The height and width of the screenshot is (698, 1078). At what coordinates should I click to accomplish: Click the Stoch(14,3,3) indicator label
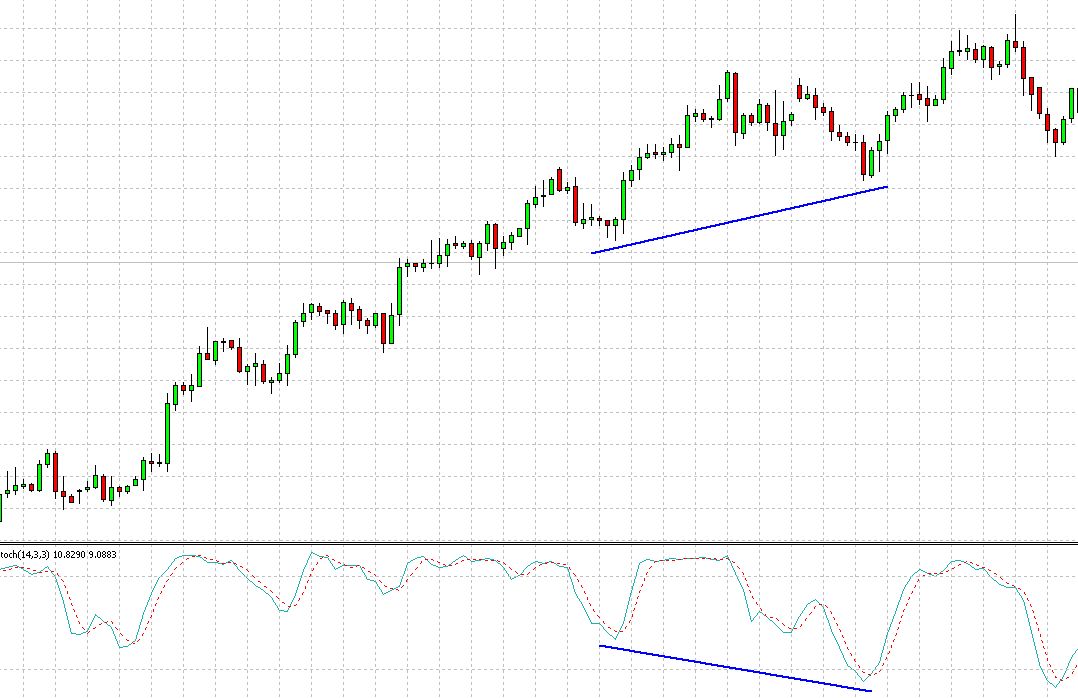point(24,554)
